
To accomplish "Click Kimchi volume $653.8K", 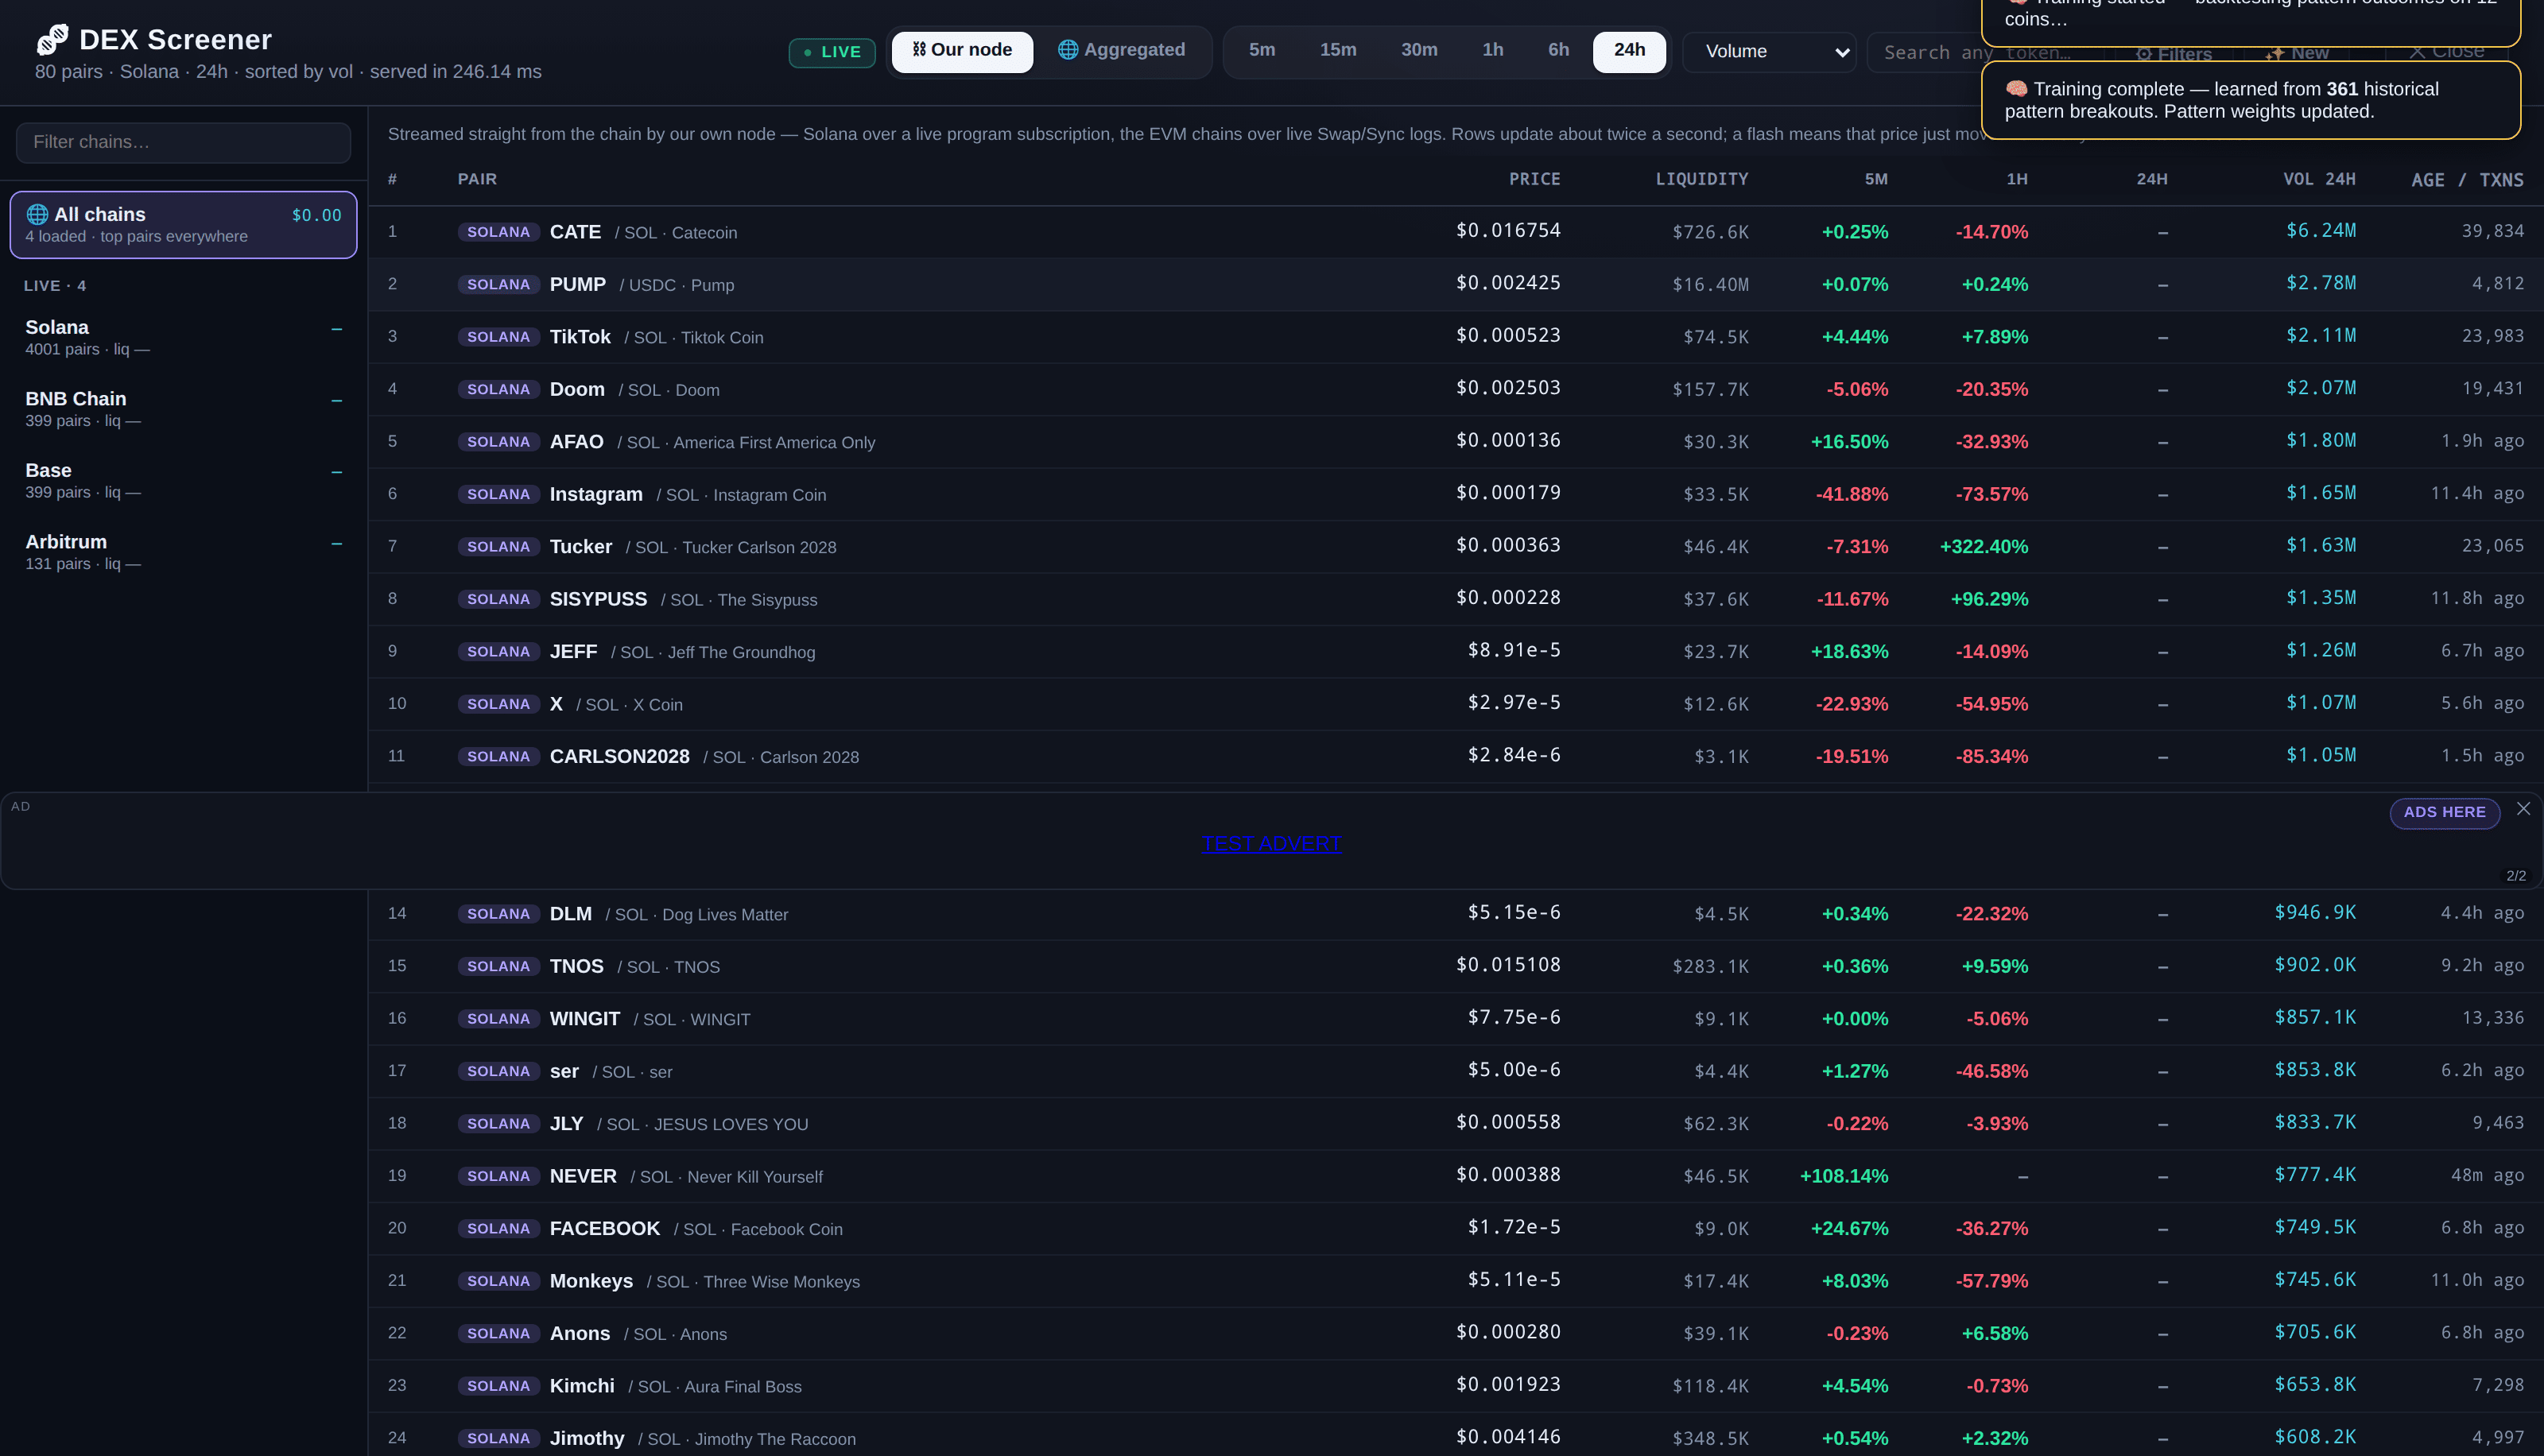I will tap(2315, 1385).
